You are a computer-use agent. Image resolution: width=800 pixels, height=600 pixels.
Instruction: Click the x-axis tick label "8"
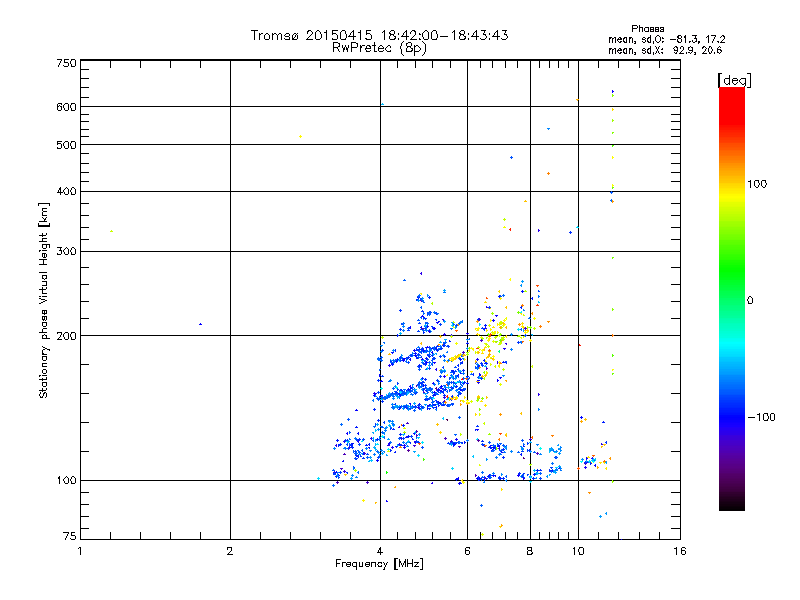pos(530,551)
